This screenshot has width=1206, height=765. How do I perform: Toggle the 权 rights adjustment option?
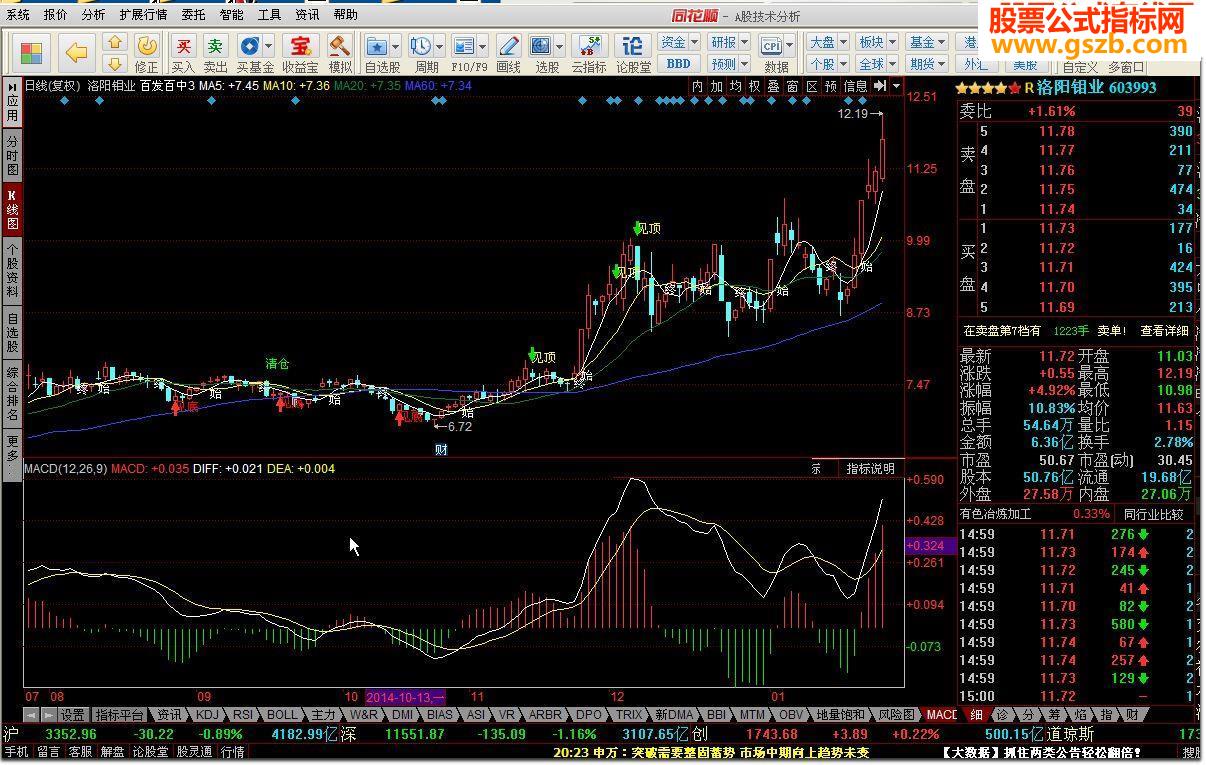(755, 87)
